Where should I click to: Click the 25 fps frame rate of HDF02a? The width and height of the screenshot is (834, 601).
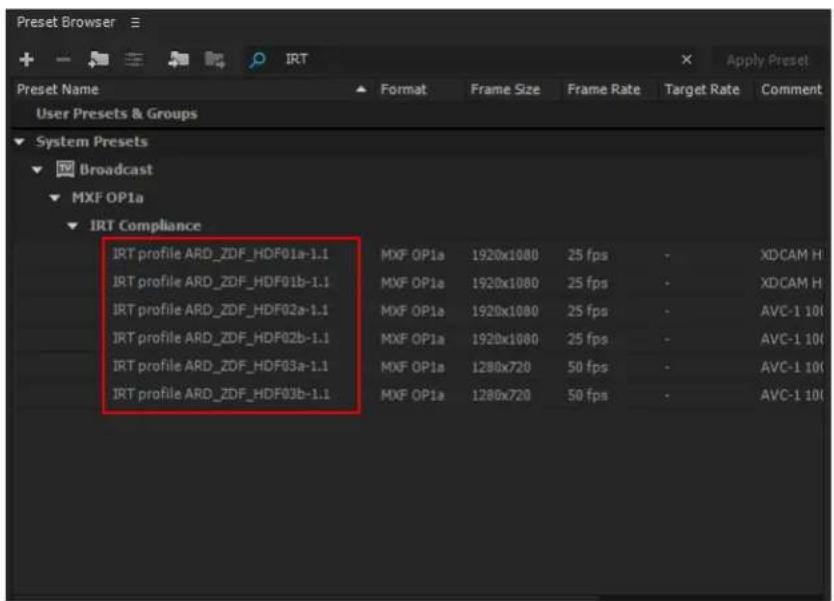click(587, 311)
